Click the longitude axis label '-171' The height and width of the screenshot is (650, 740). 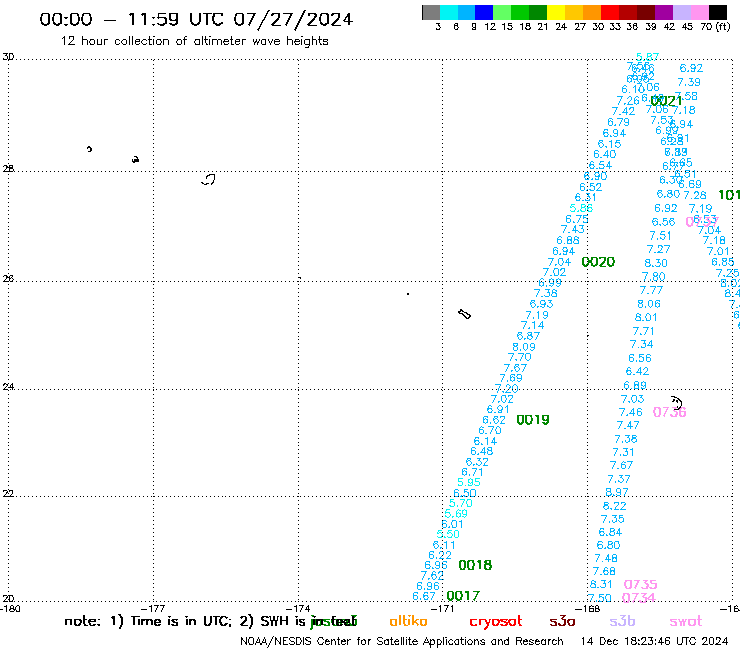(x=444, y=609)
